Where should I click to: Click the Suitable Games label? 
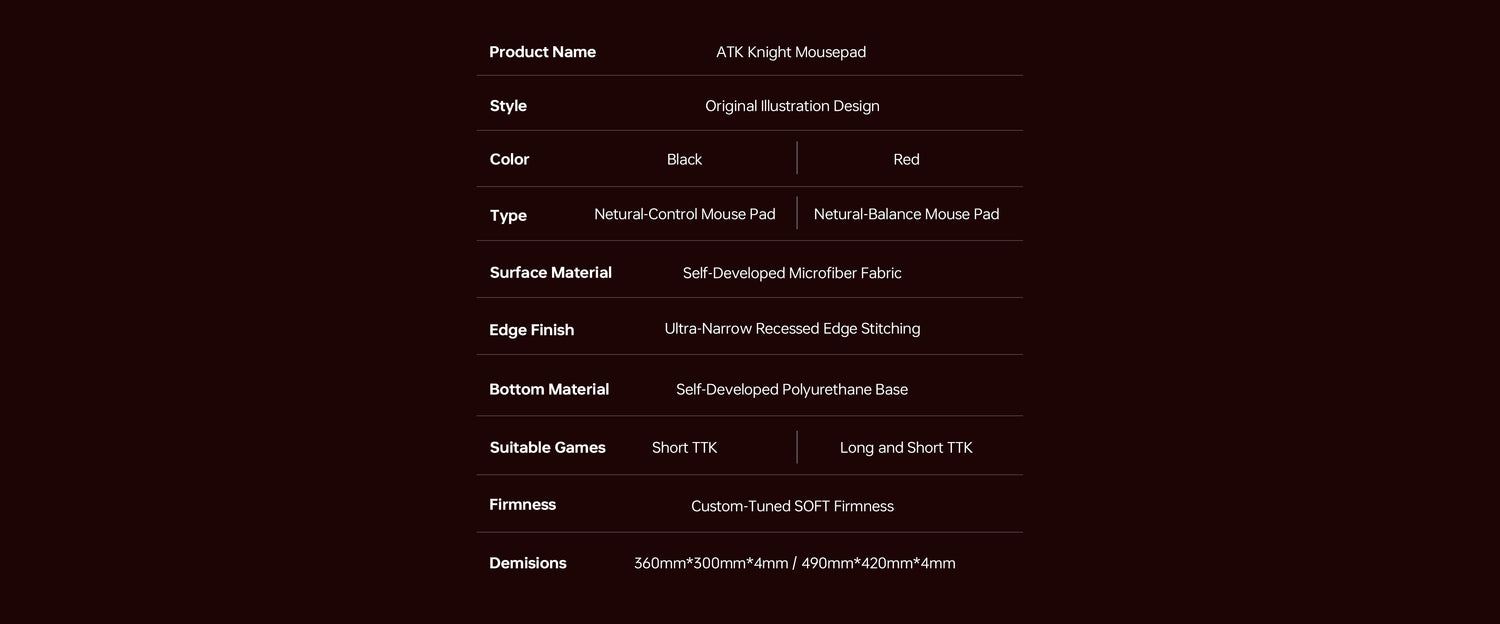tap(547, 447)
